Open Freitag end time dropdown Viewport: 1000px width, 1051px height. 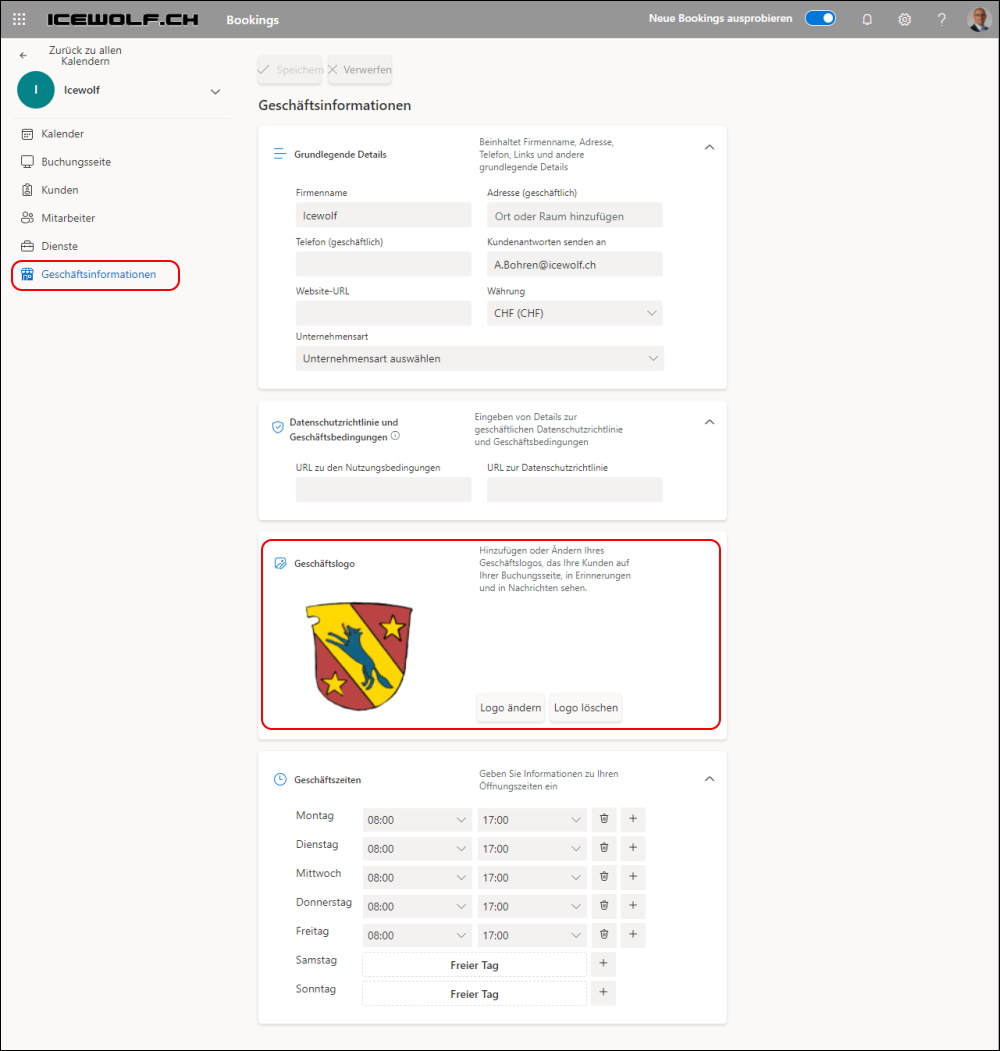532,935
